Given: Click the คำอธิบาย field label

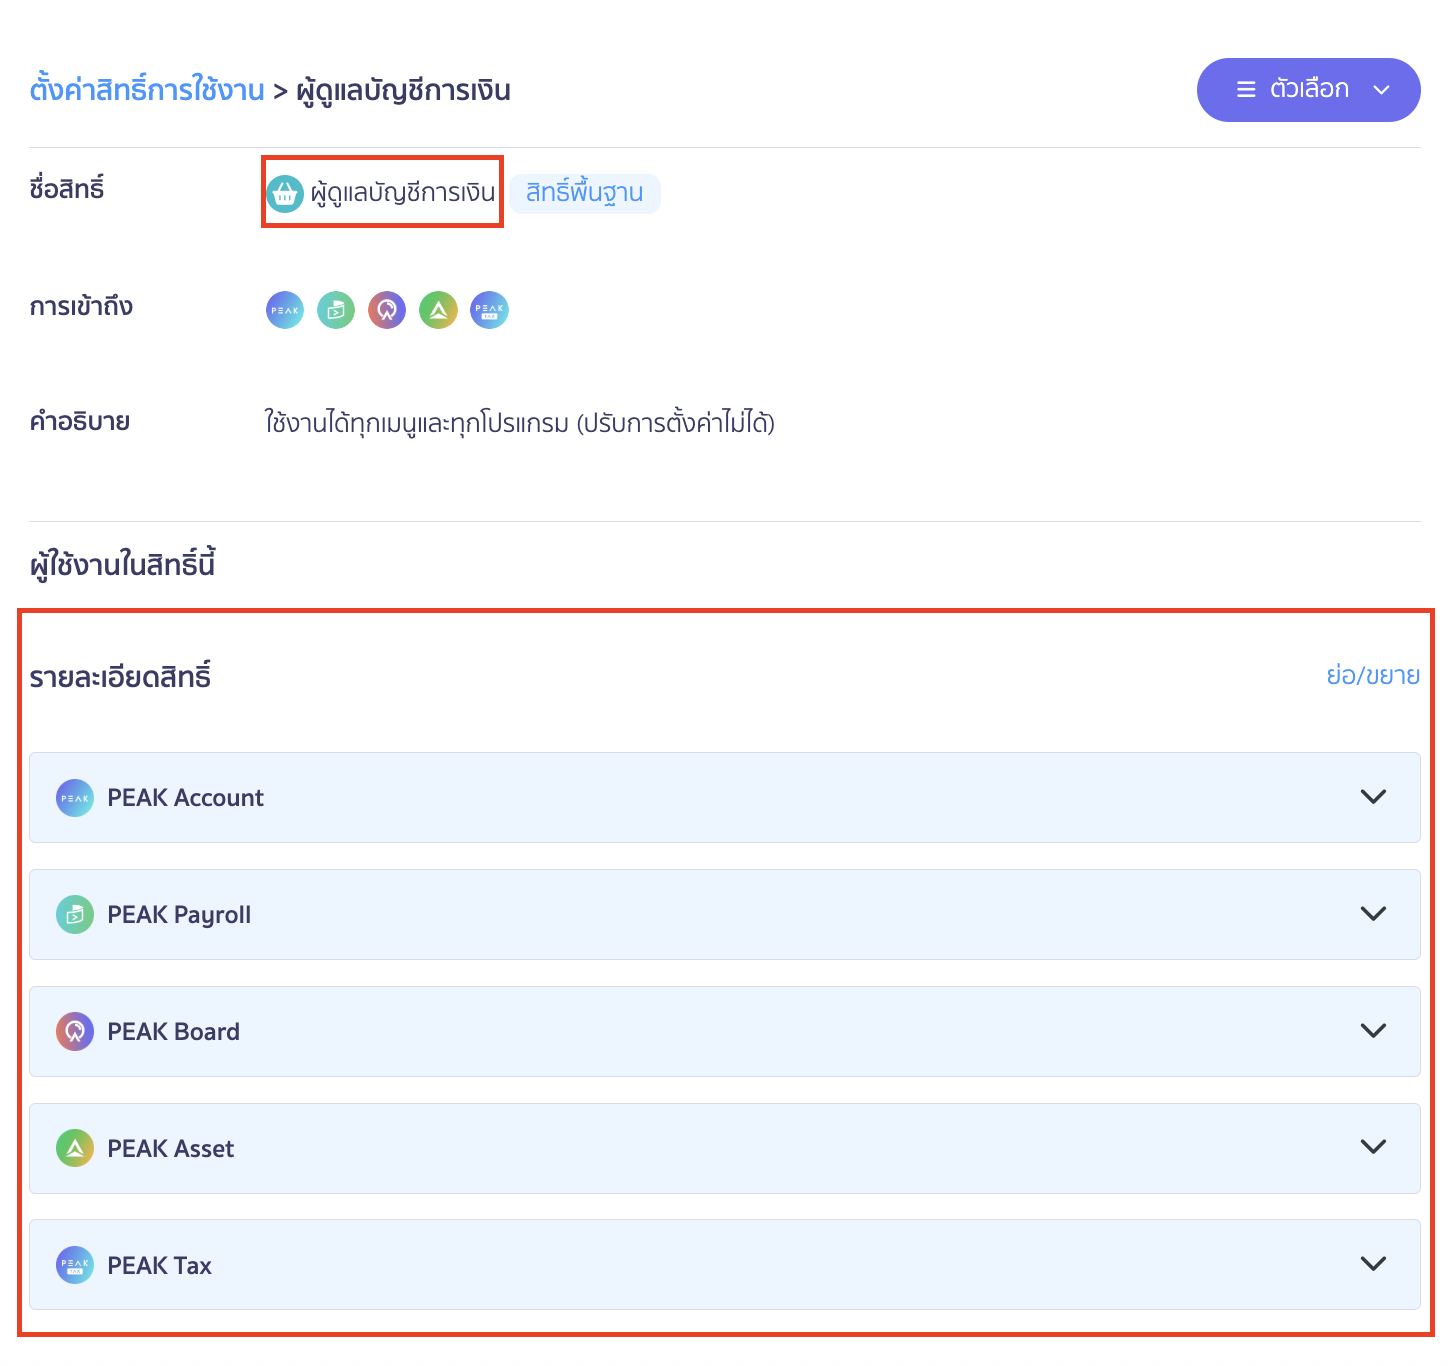Looking at the screenshot, I should pos(80,422).
